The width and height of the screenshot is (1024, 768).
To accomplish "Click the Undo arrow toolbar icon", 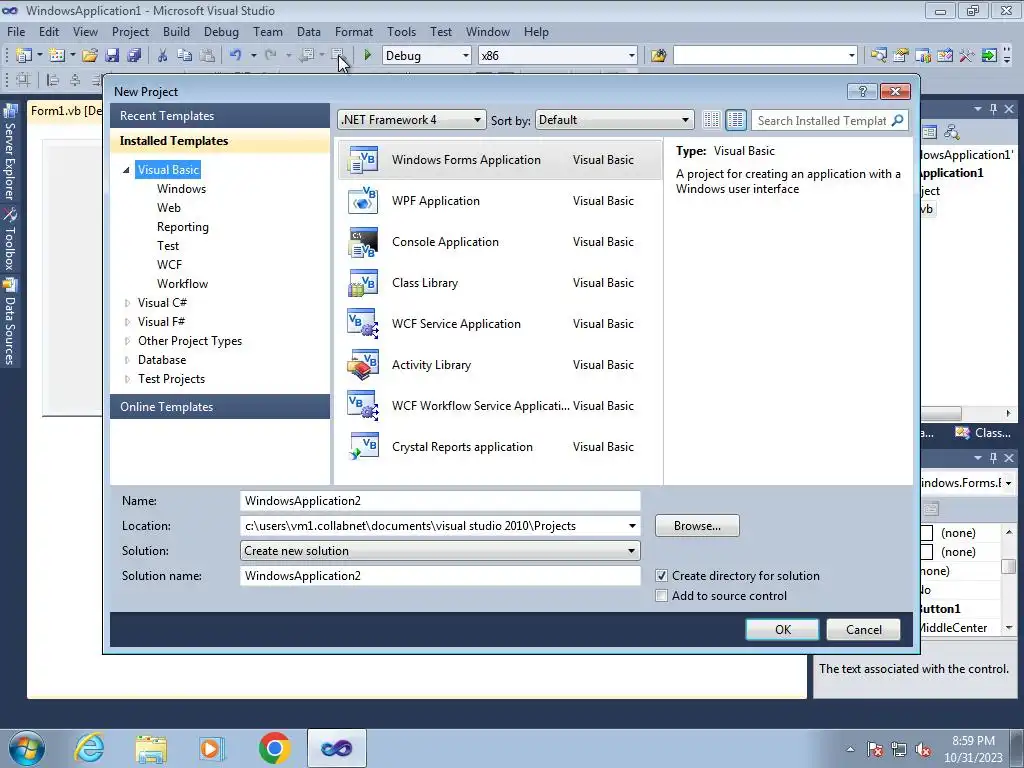I will pyautogui.click(x=235, y=56).
